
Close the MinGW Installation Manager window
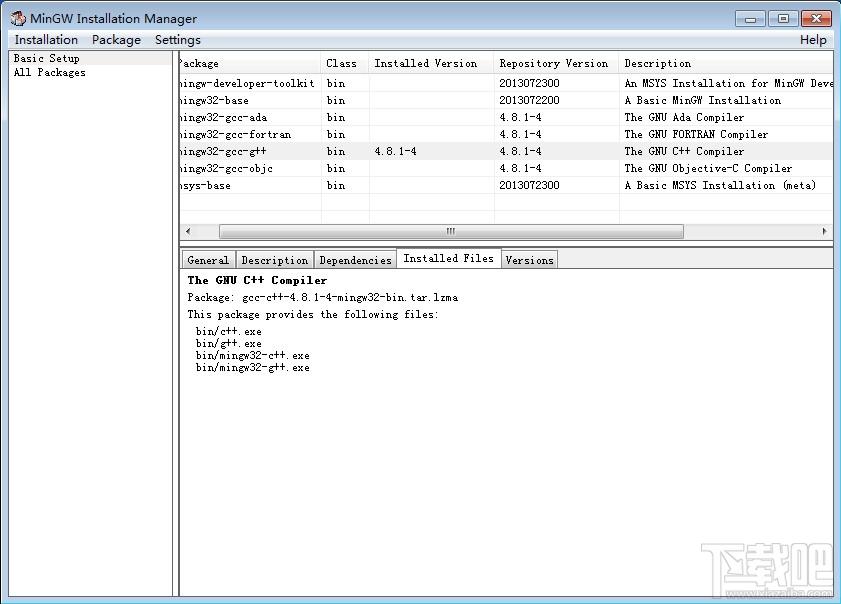[816, 19]
